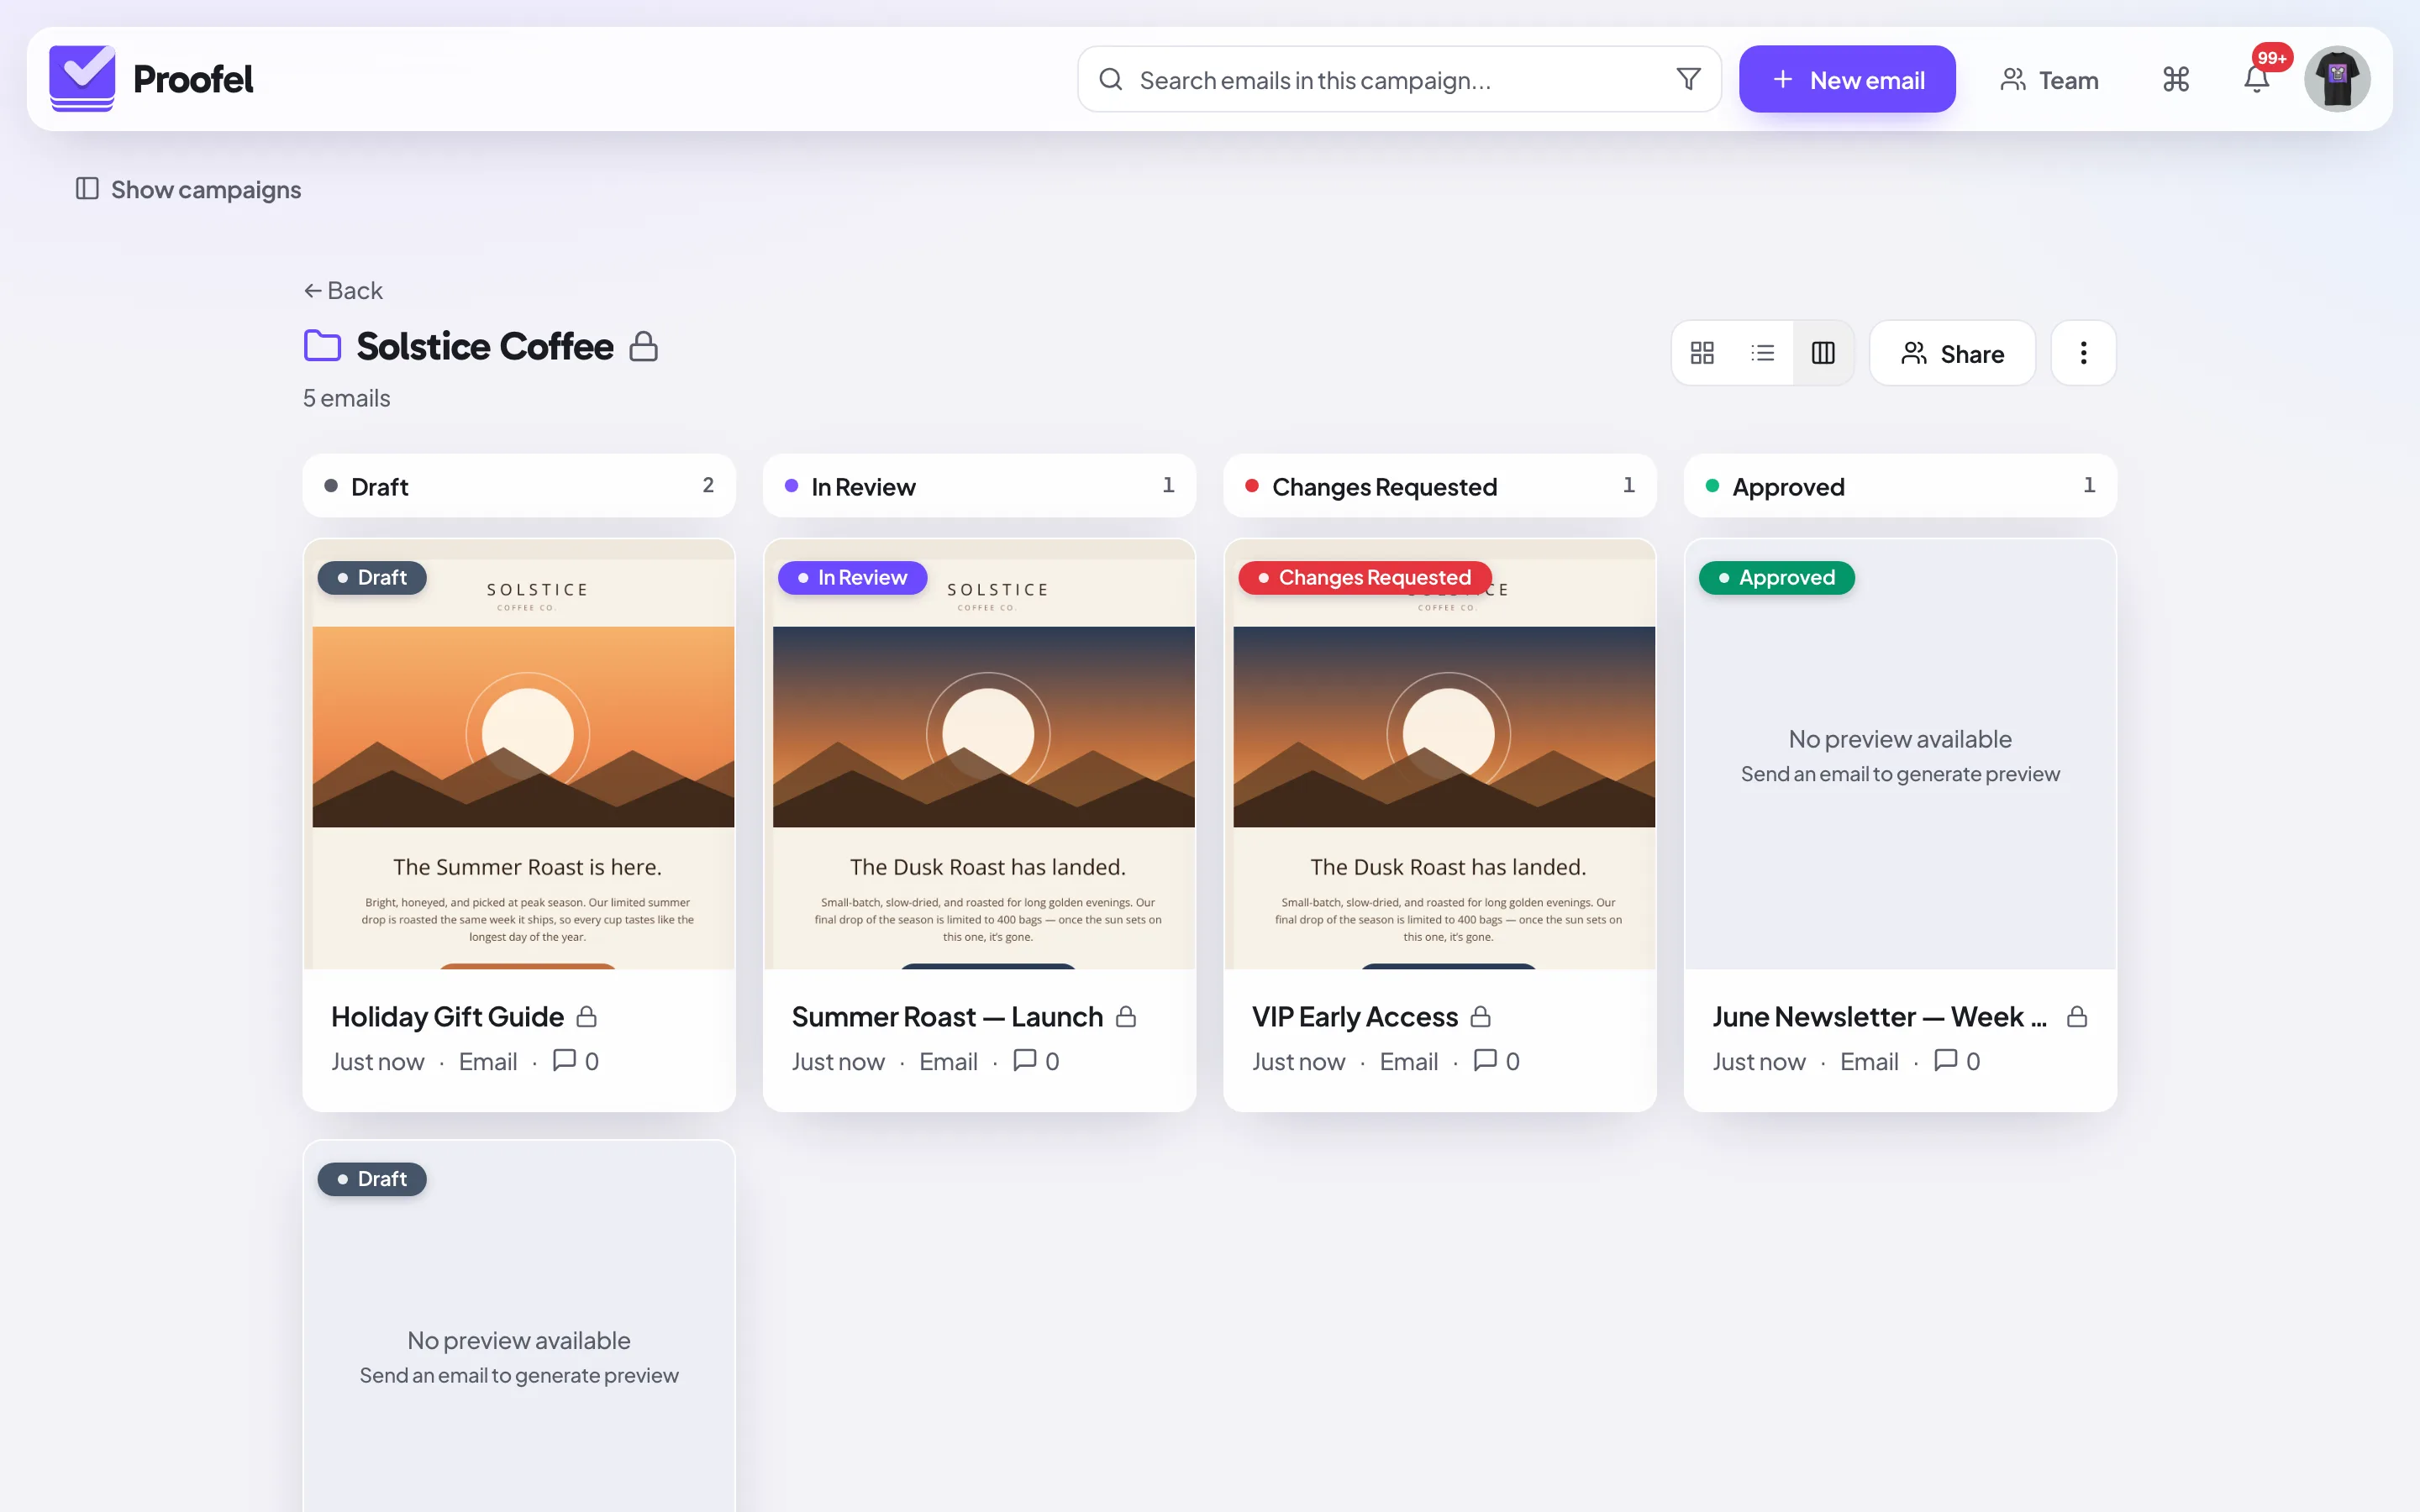Select the Approved column header

coord(1900,486)
